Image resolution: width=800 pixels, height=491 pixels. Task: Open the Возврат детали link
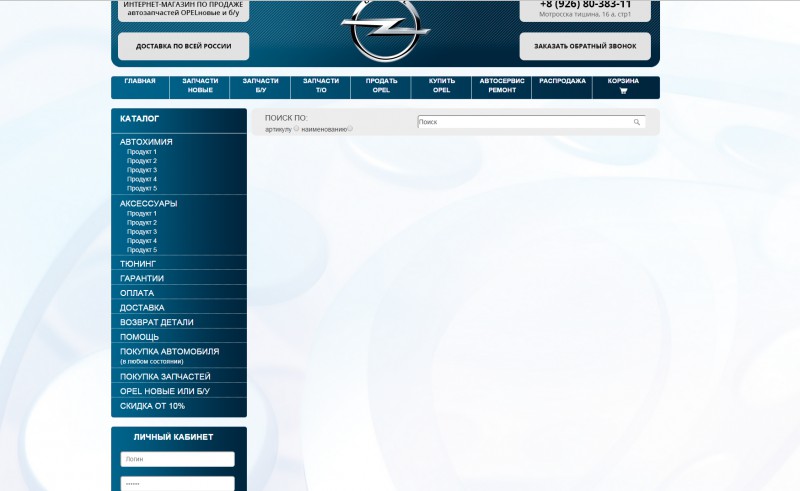pyautogui.click(x=157, y=323)
